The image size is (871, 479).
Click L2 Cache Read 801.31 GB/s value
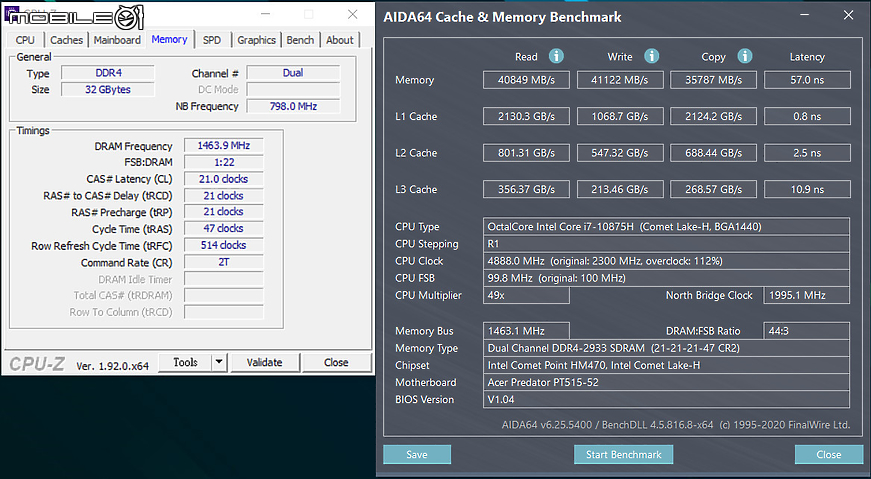(526, 153)
